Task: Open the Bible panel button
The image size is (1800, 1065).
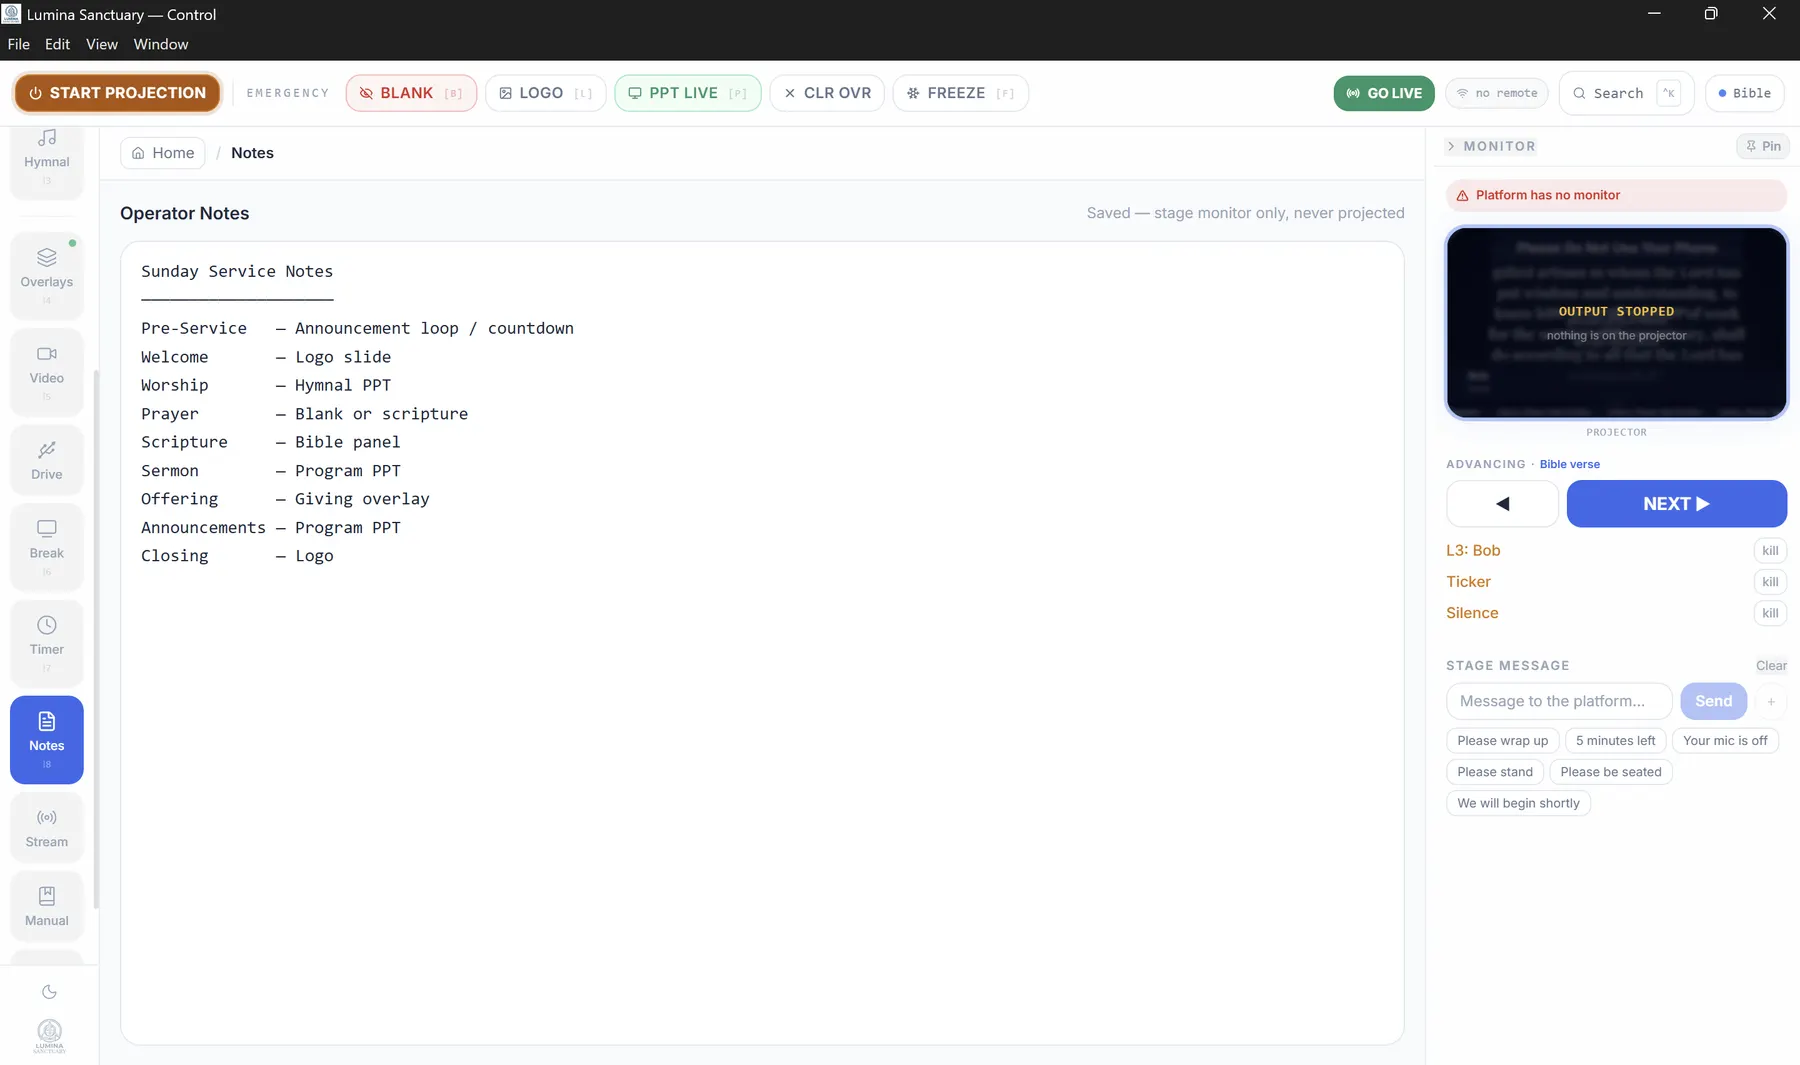Action: pyautogui.click(x=1744, y=93)
